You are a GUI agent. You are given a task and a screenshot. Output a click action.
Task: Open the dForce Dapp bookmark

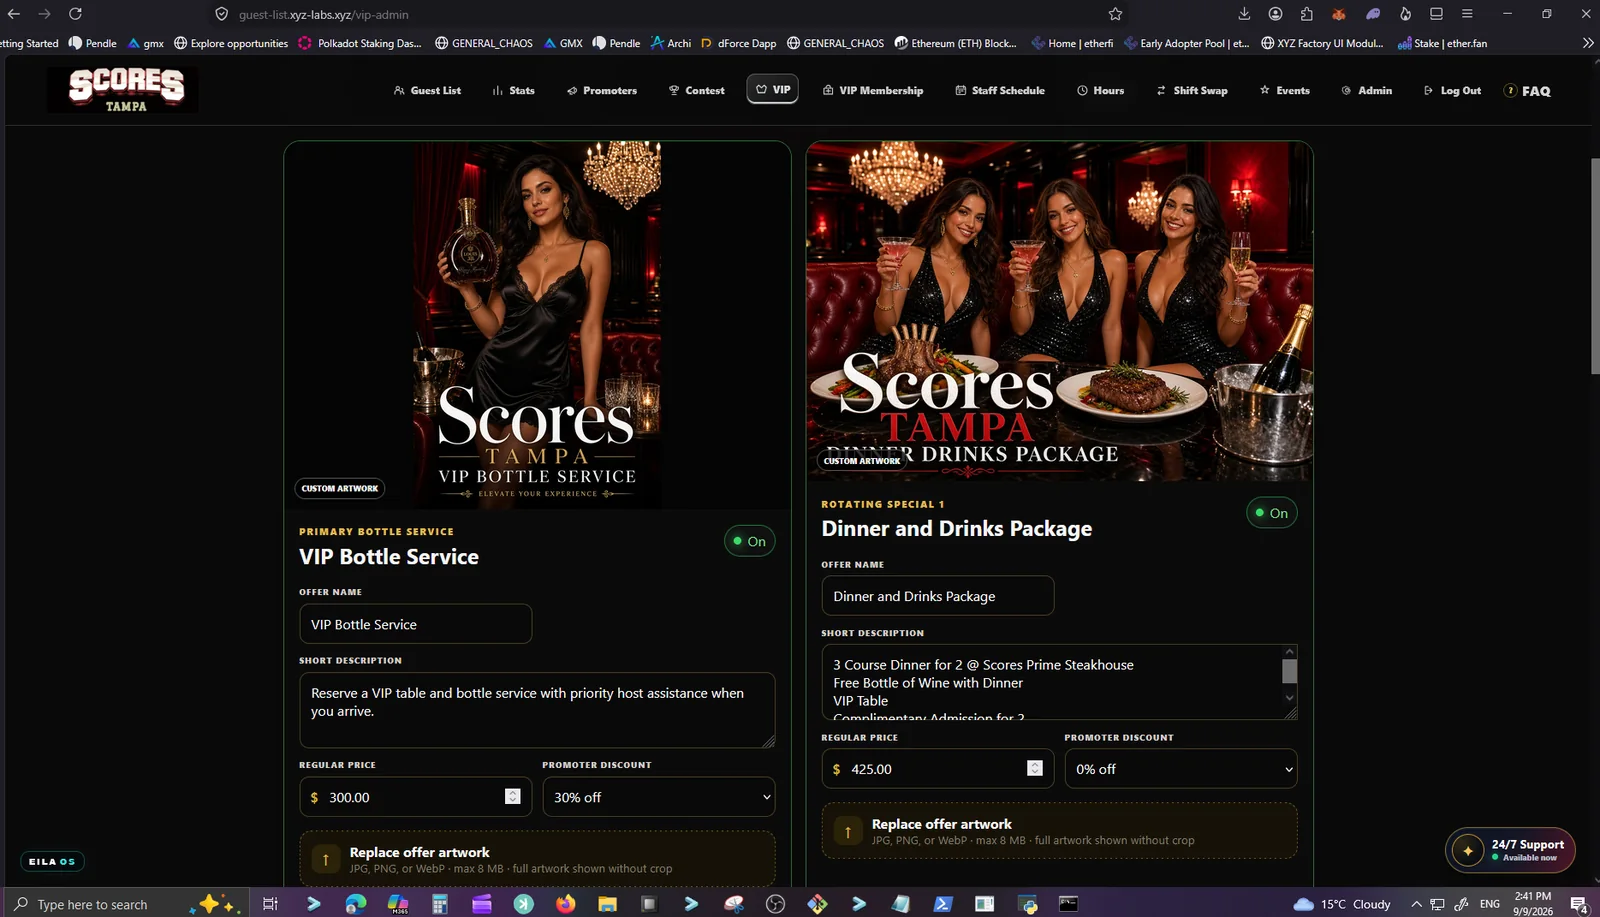coord(738,43)
